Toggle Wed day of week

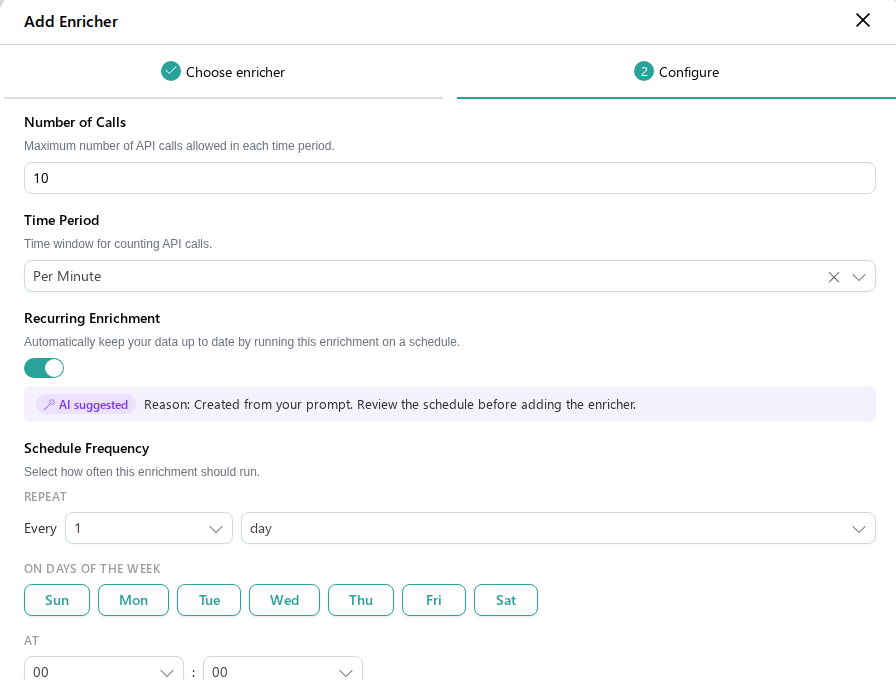[285, 600]
